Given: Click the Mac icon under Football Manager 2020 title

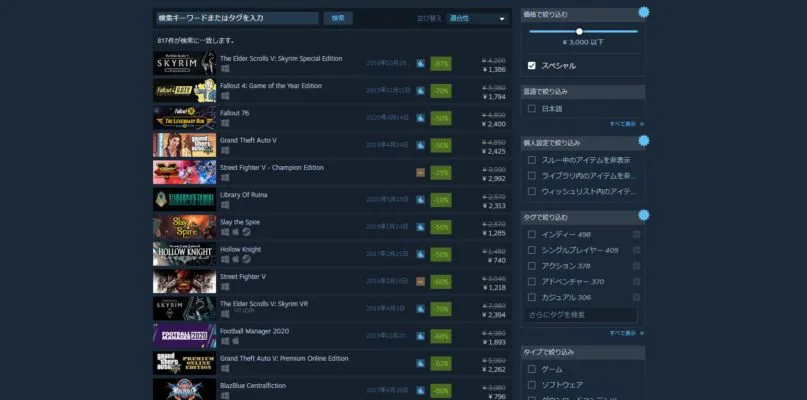Looking at the screenshot, I should (236, 341).
